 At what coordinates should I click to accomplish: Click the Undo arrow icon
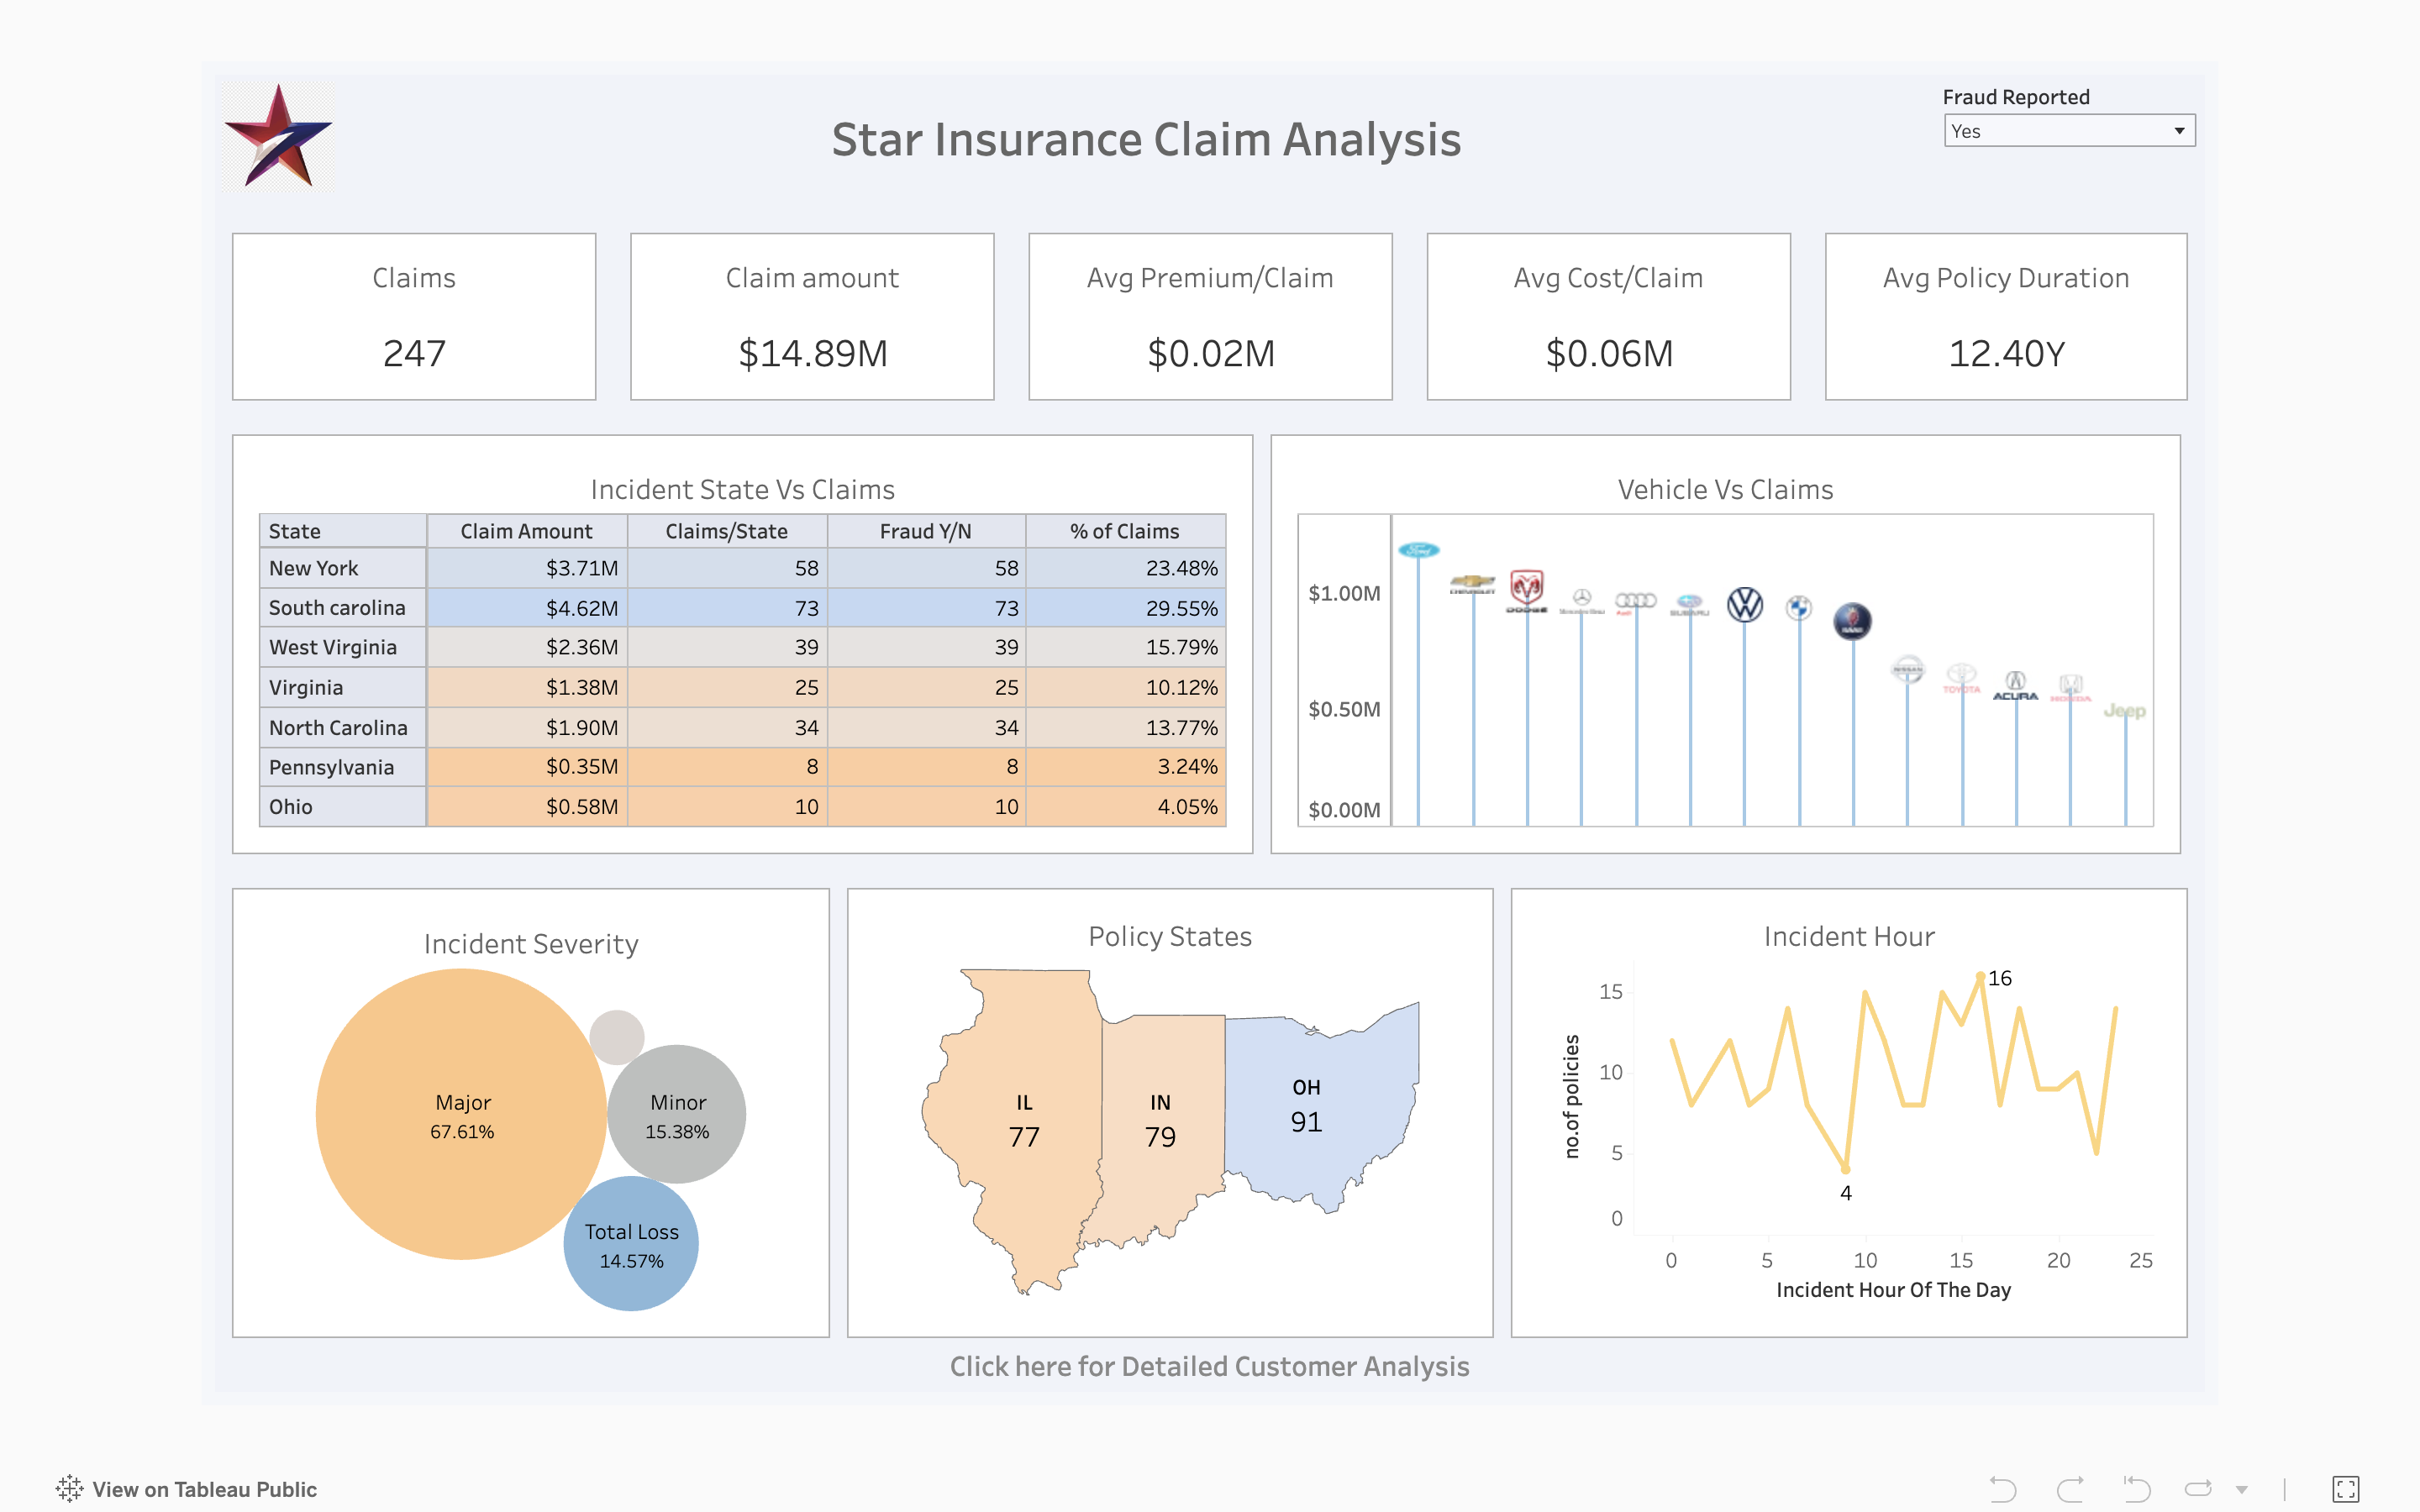[x=2002, y=1489]
